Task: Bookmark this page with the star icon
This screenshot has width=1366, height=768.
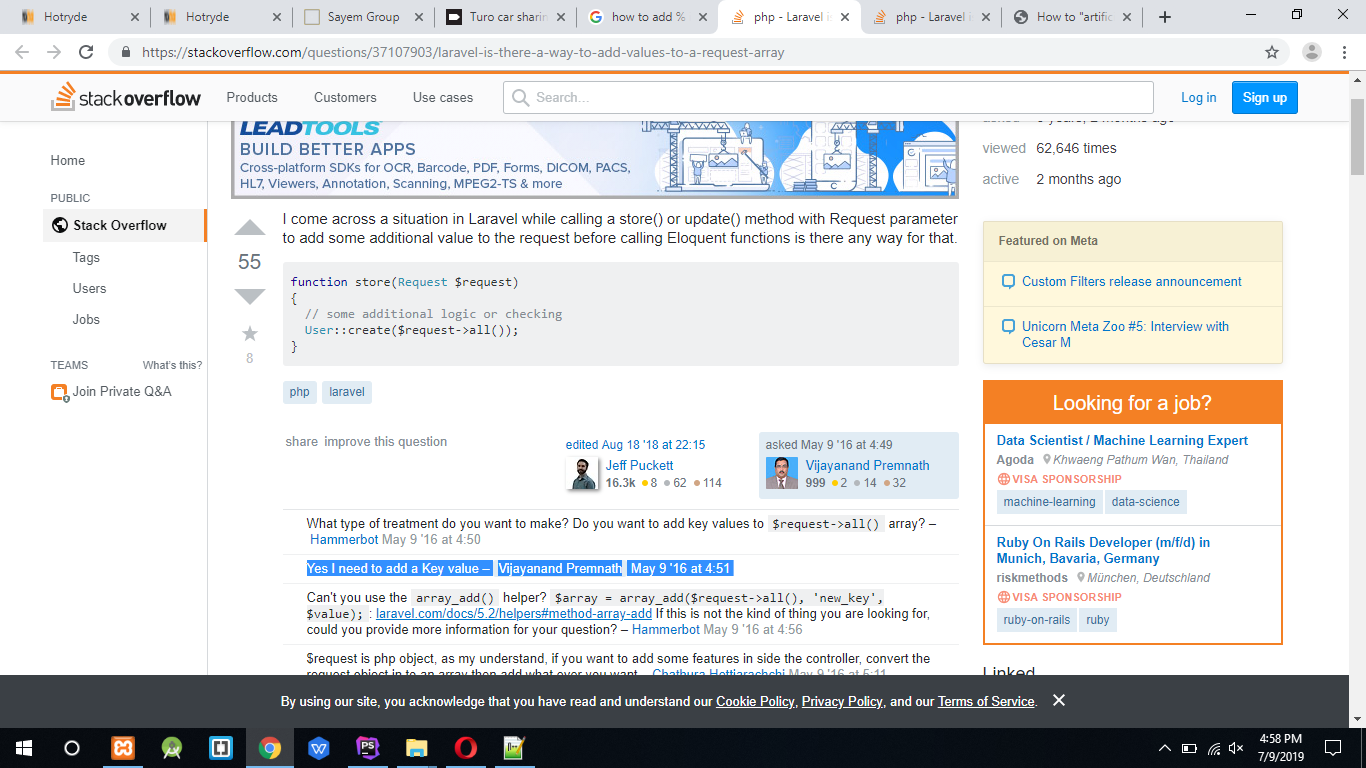Action: 1272,52
